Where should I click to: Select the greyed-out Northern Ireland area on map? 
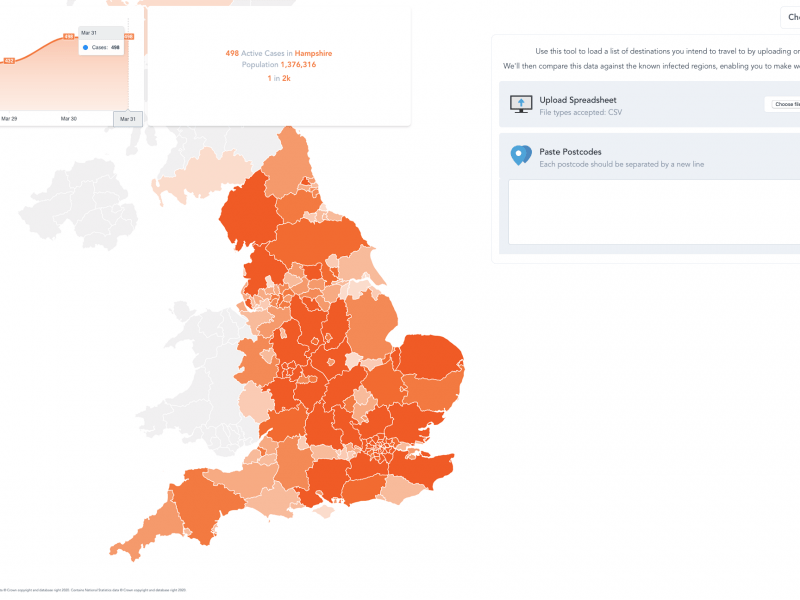pyautogui.click(x=79, y=204)
